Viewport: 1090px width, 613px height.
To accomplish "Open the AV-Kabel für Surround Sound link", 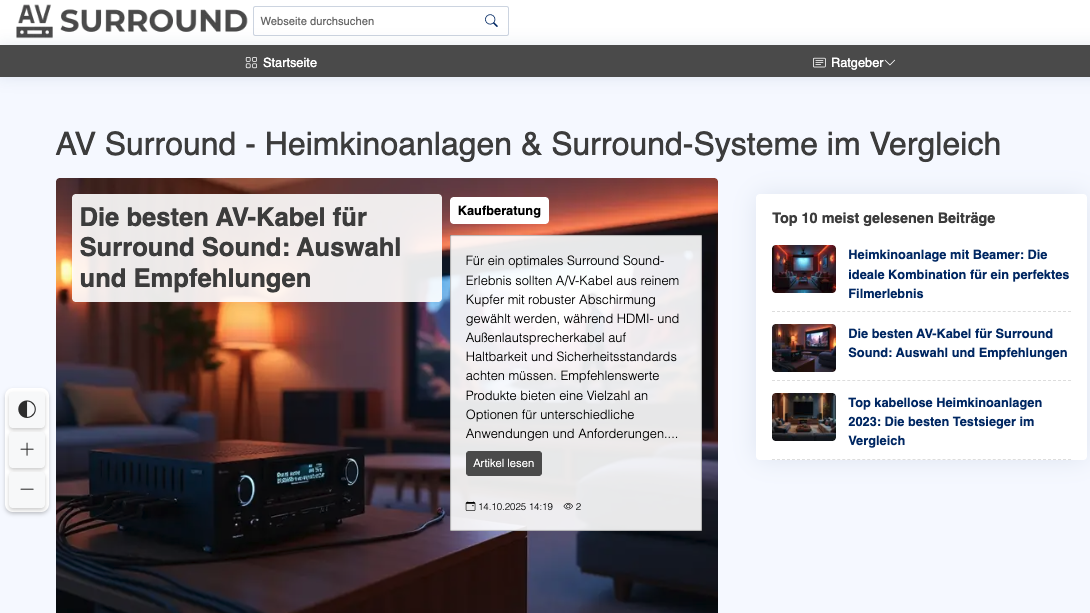I will point(957,343).
